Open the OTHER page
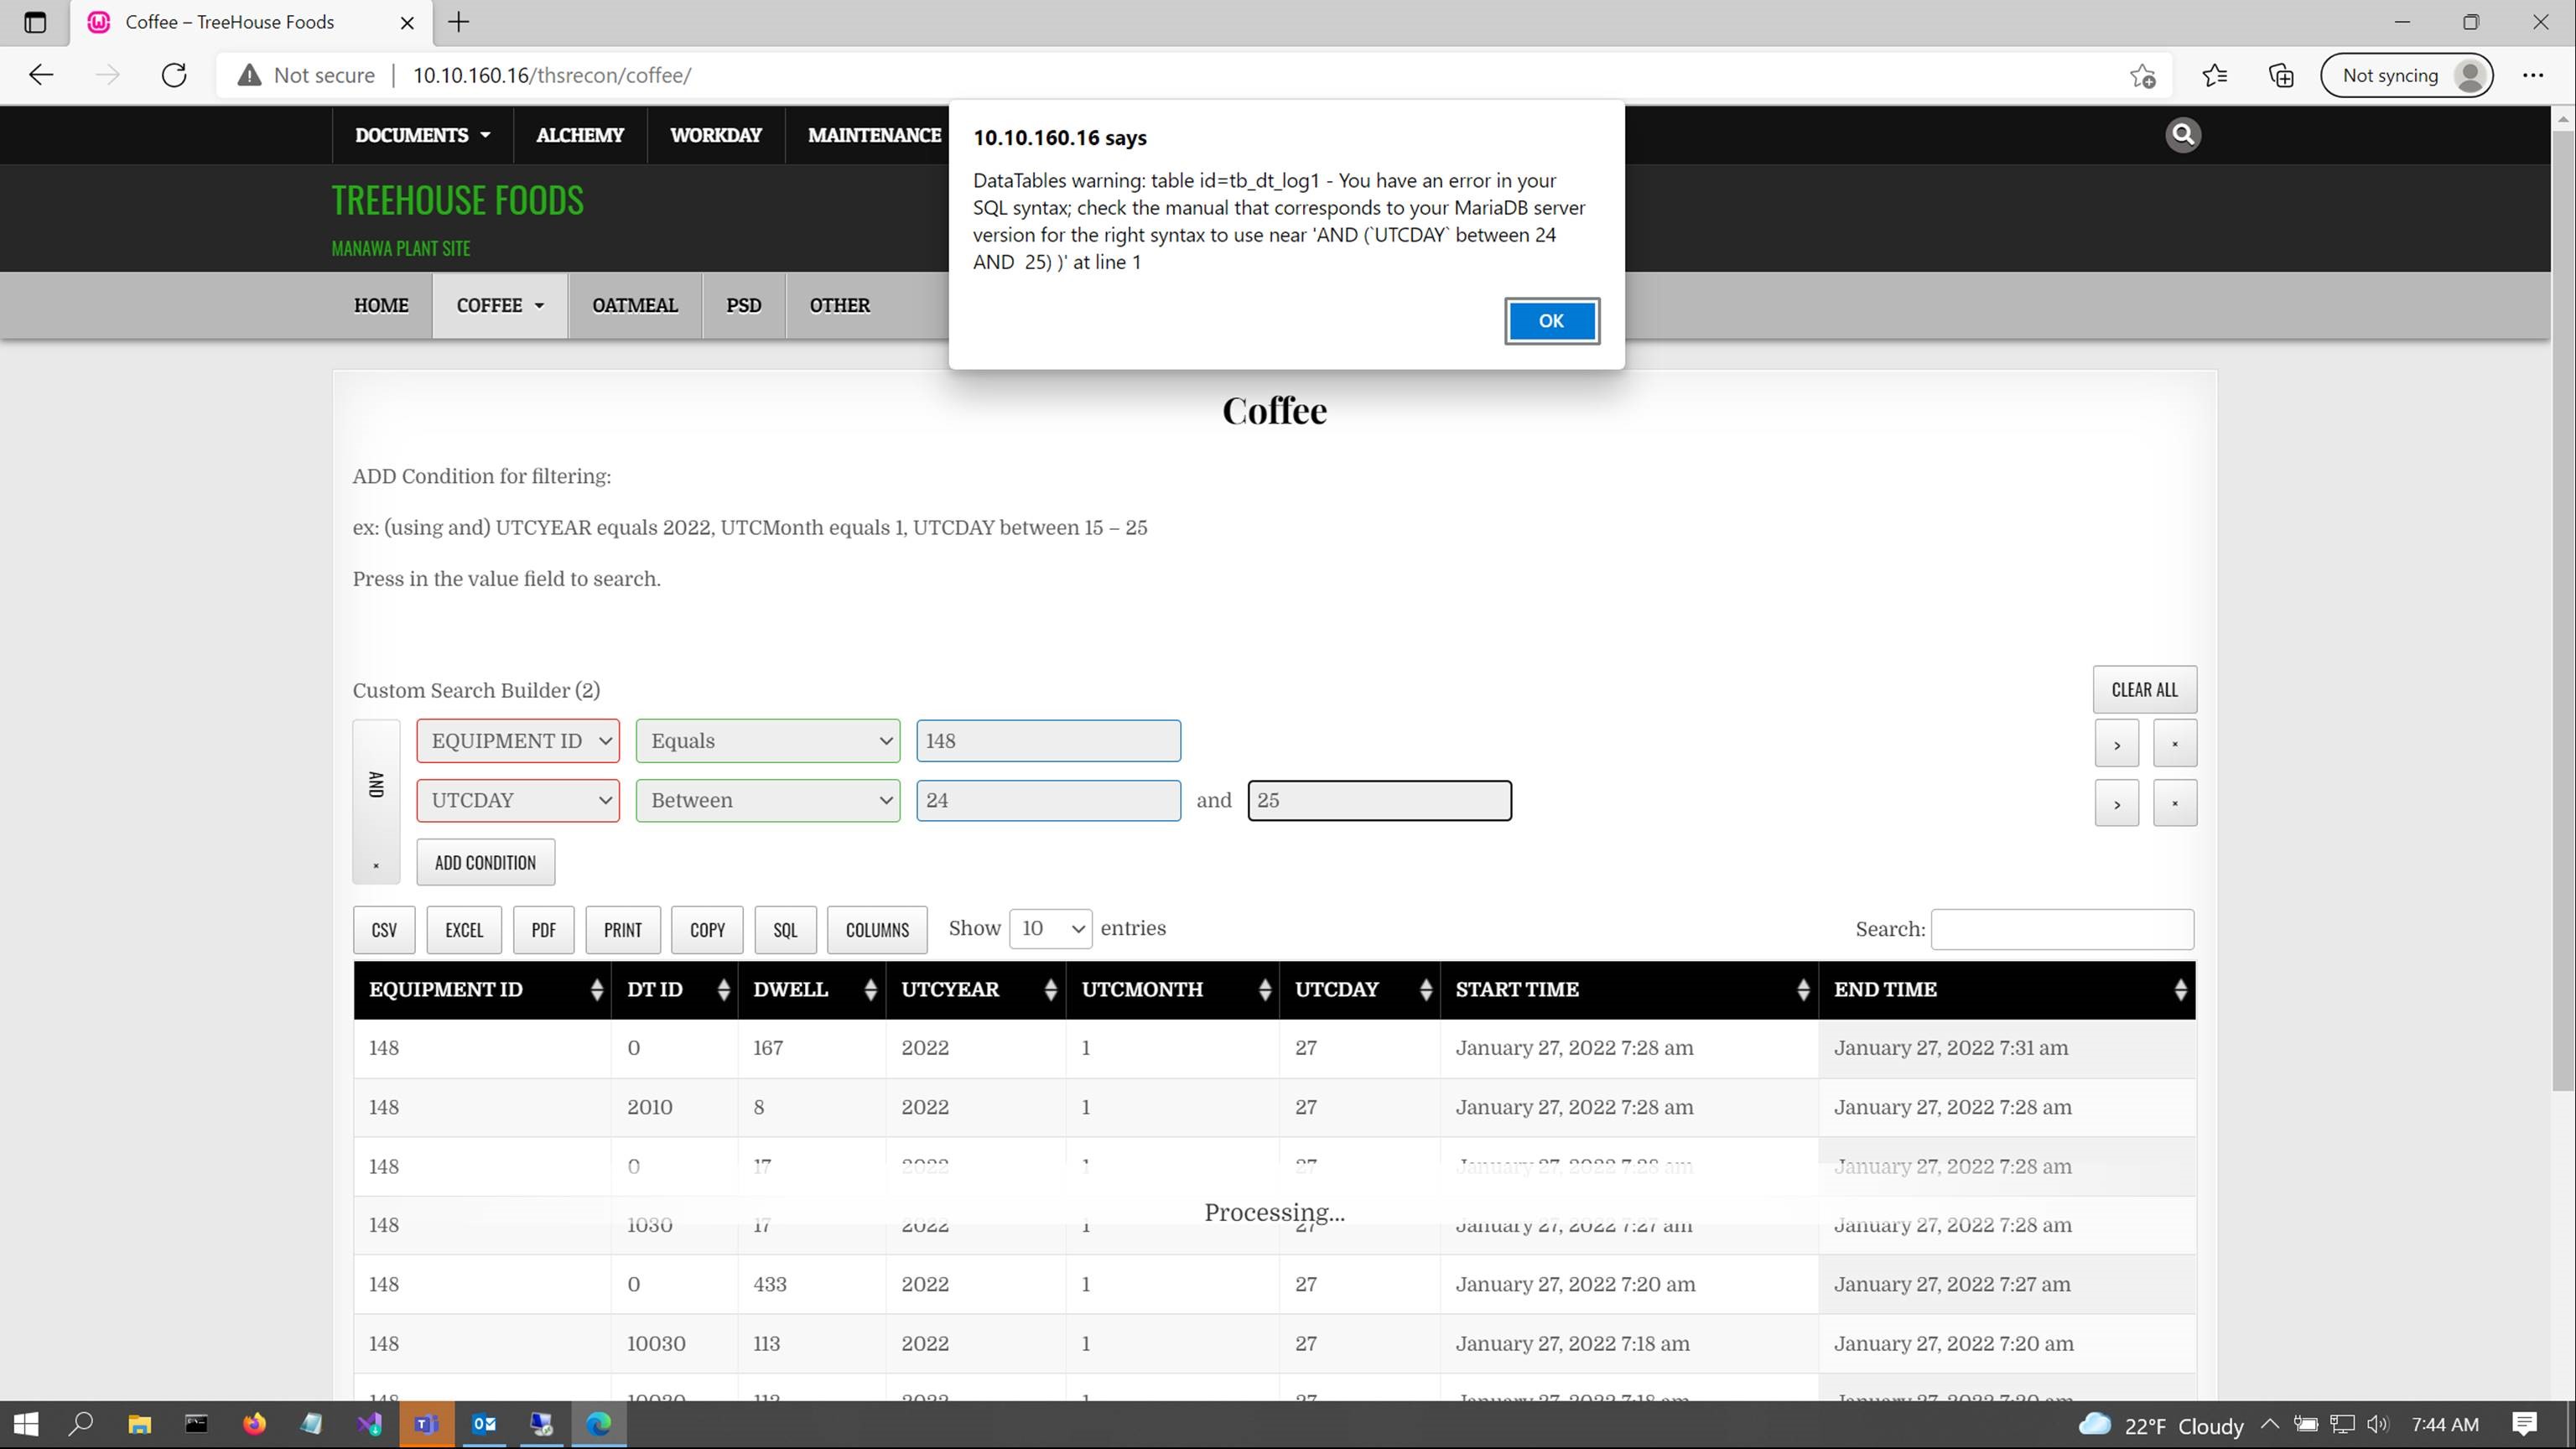This screenshot has height=1449, width=2576. 840,305
